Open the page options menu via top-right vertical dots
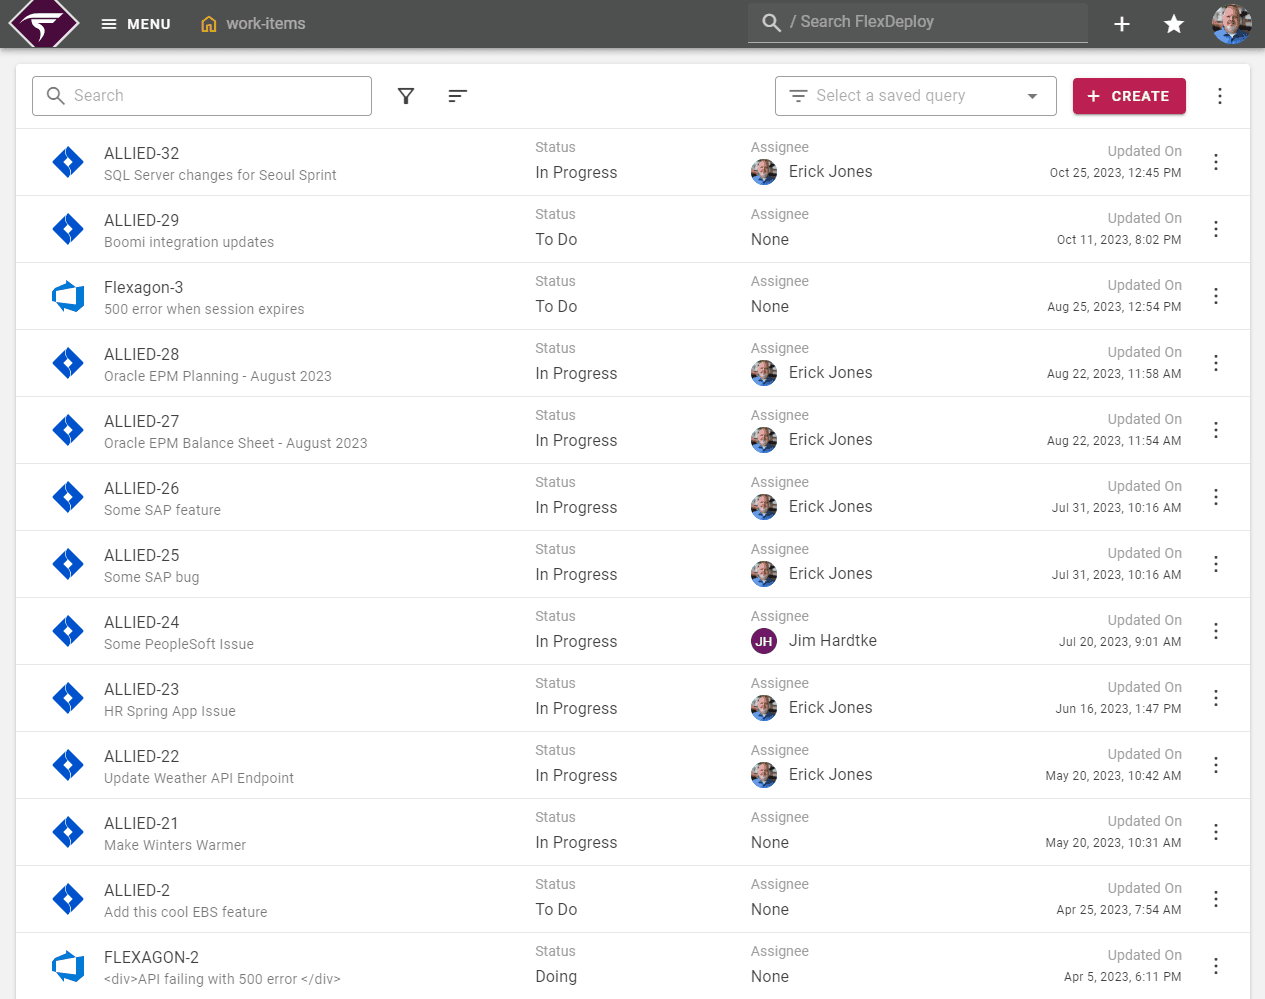 1220,96
